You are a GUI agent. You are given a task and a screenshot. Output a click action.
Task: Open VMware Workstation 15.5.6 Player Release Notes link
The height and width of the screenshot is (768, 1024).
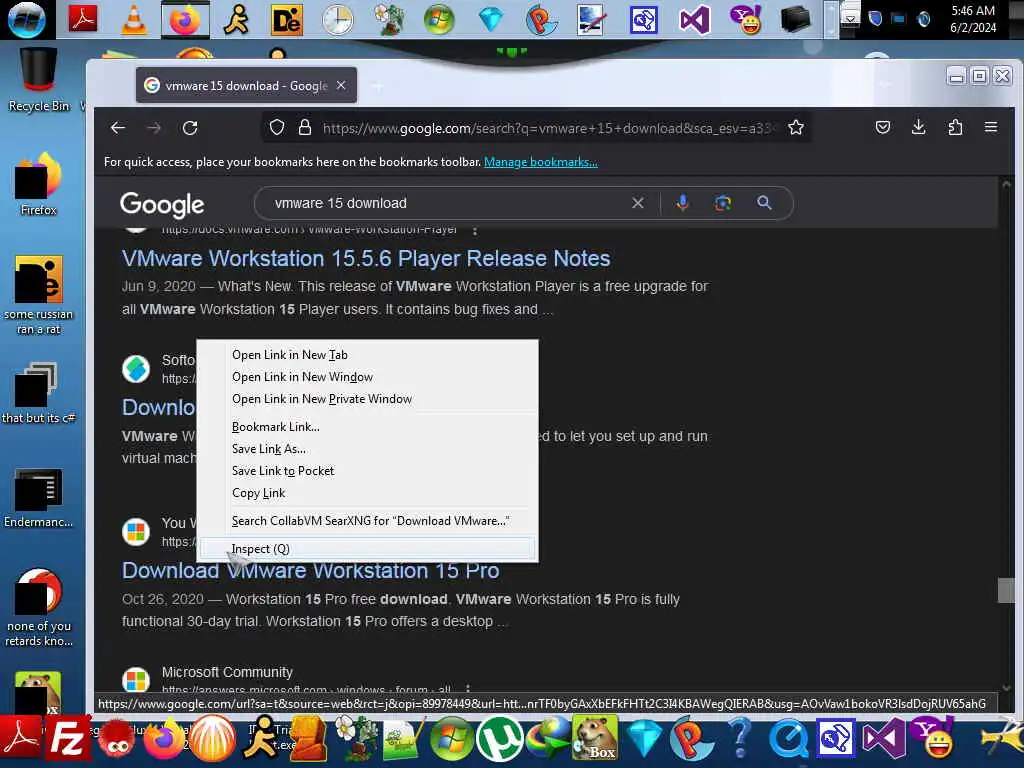click(366, 259)
